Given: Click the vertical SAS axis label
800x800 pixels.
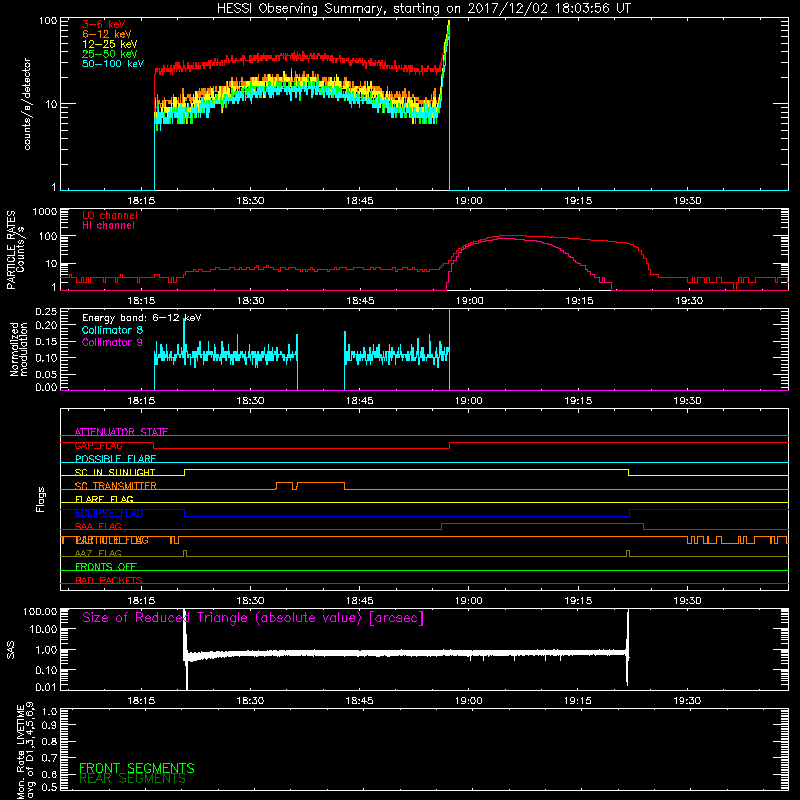Looking at the screenshot, I should [10, 650].
